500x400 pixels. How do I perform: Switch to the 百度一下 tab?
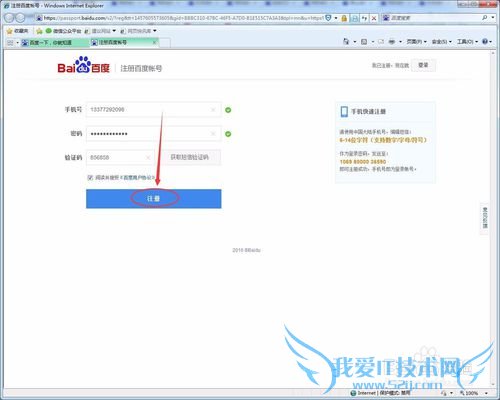[54, 43]
